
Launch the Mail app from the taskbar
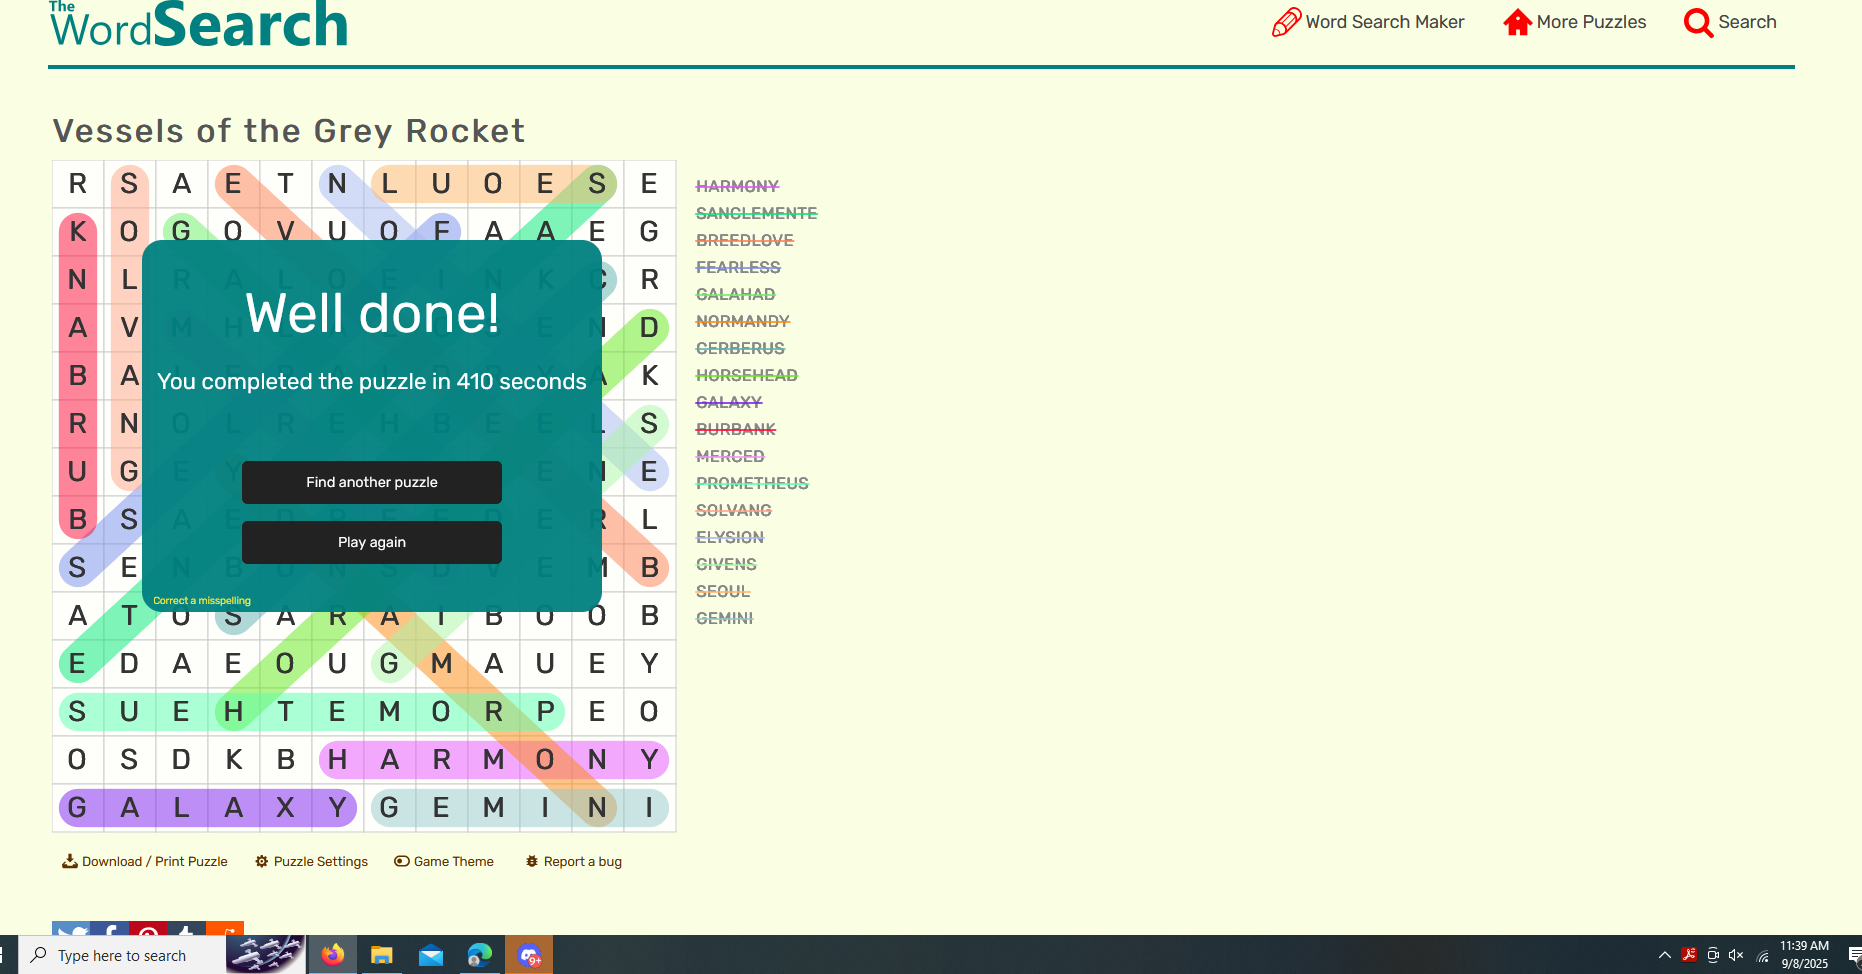tap(431, 955)
